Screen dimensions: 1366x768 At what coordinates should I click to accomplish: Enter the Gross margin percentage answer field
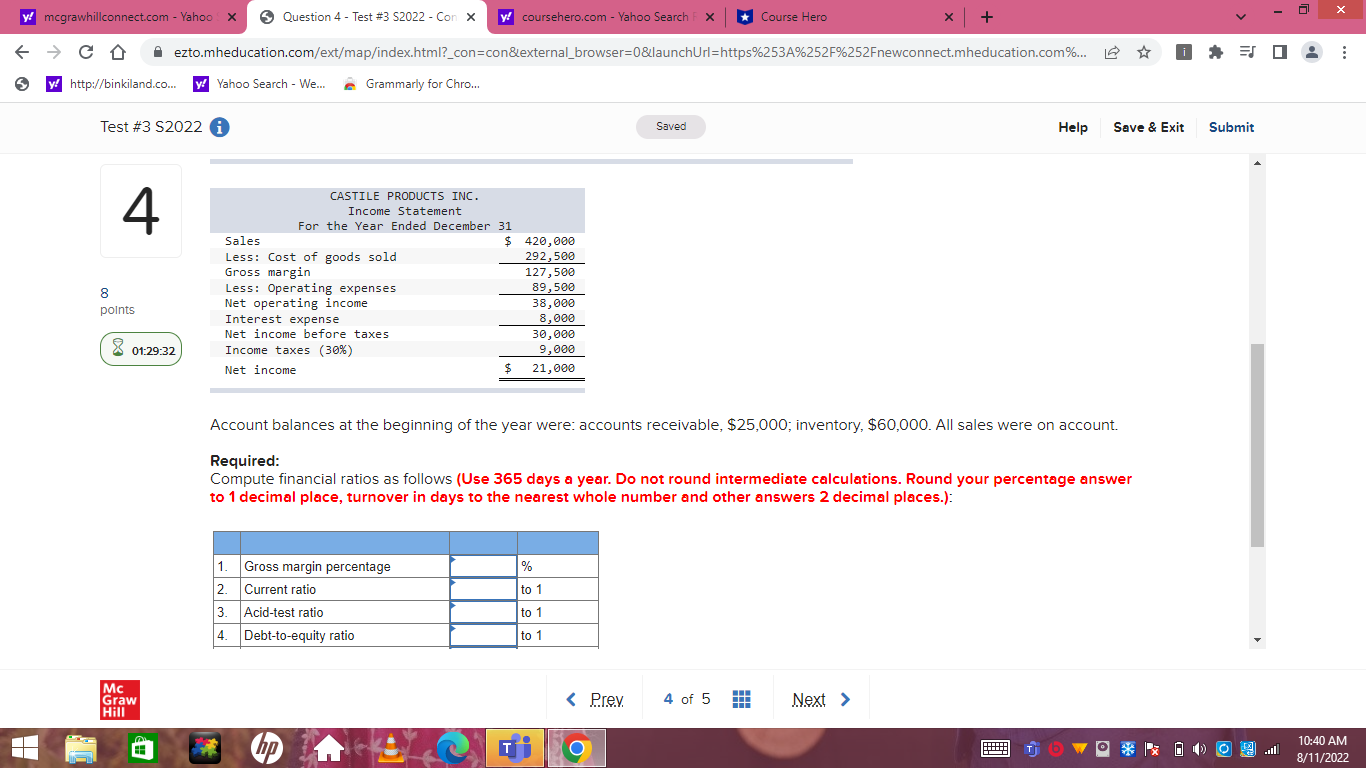click(483, 565)
